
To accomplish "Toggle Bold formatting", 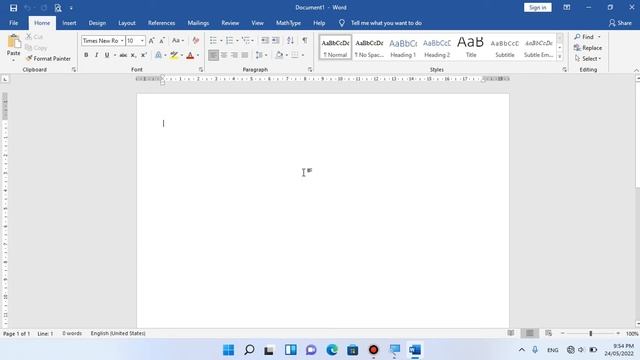I will click(86, 55).
